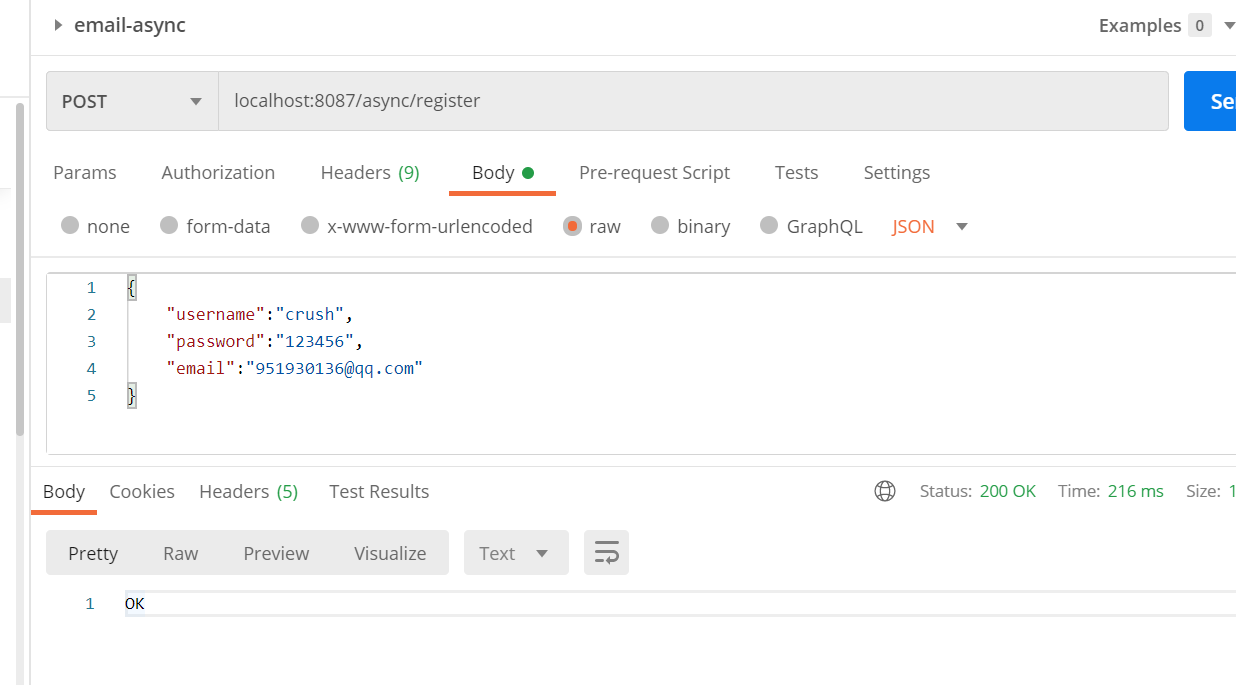Select the raw body format

pos(592,226)
